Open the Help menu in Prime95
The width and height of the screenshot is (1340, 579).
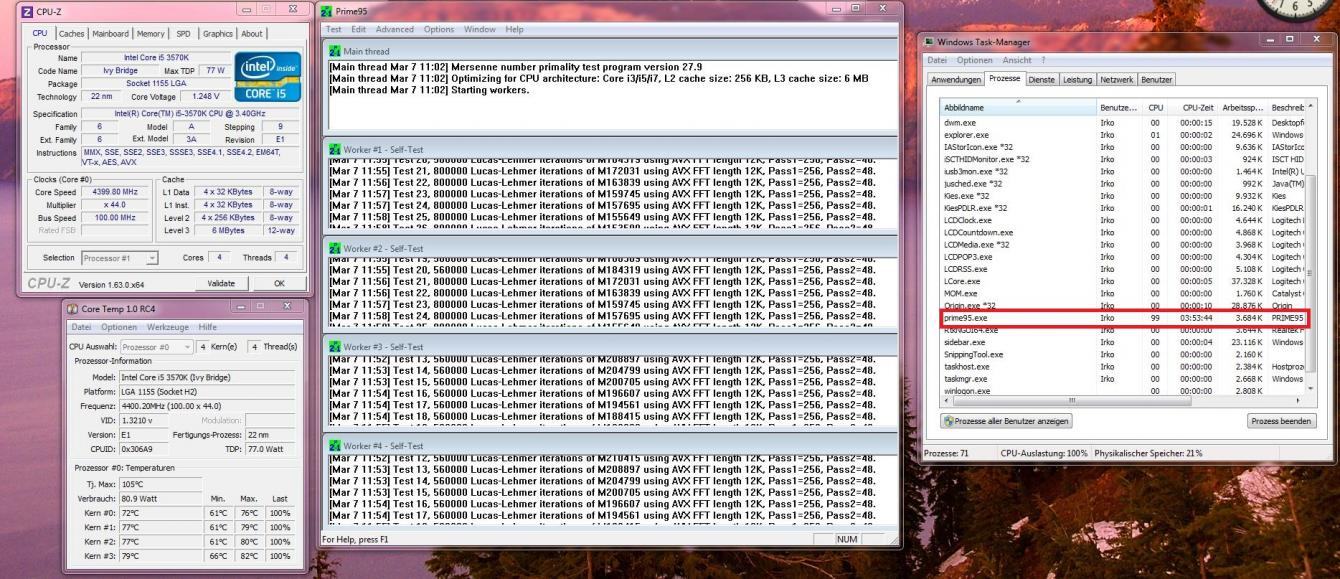point(514,29)
